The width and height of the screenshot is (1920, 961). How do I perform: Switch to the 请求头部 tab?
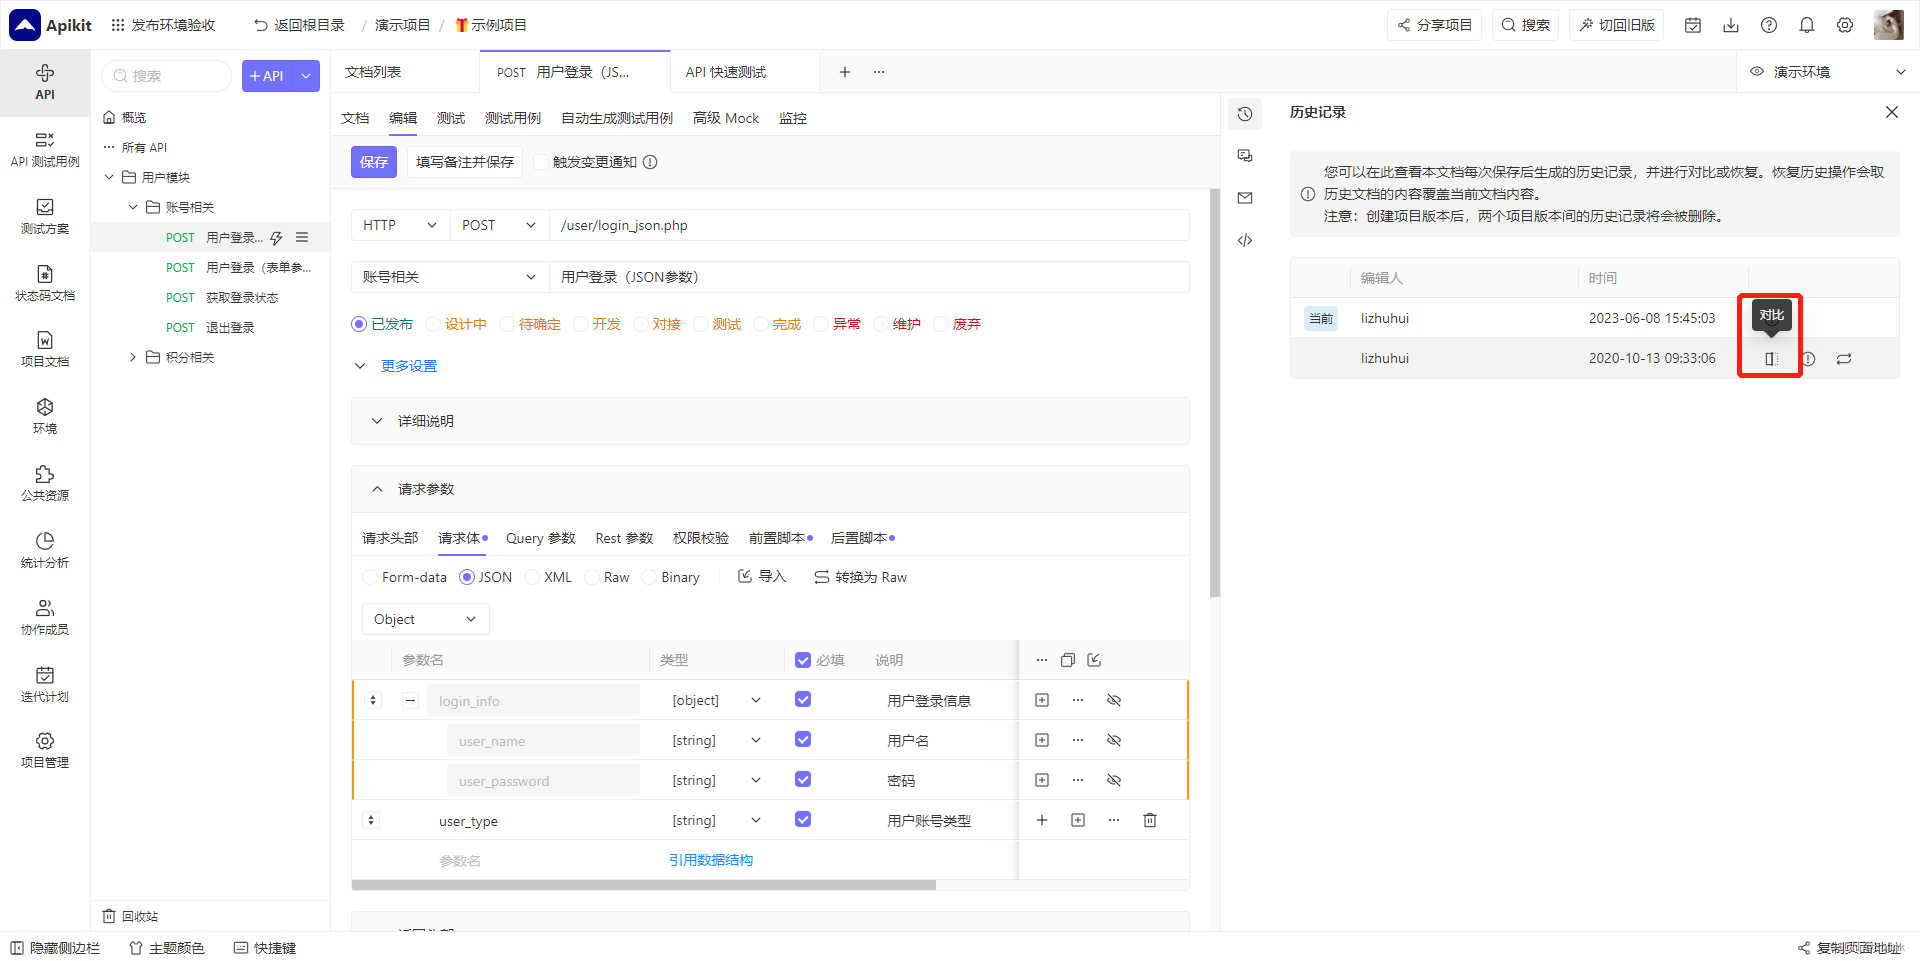390,538
